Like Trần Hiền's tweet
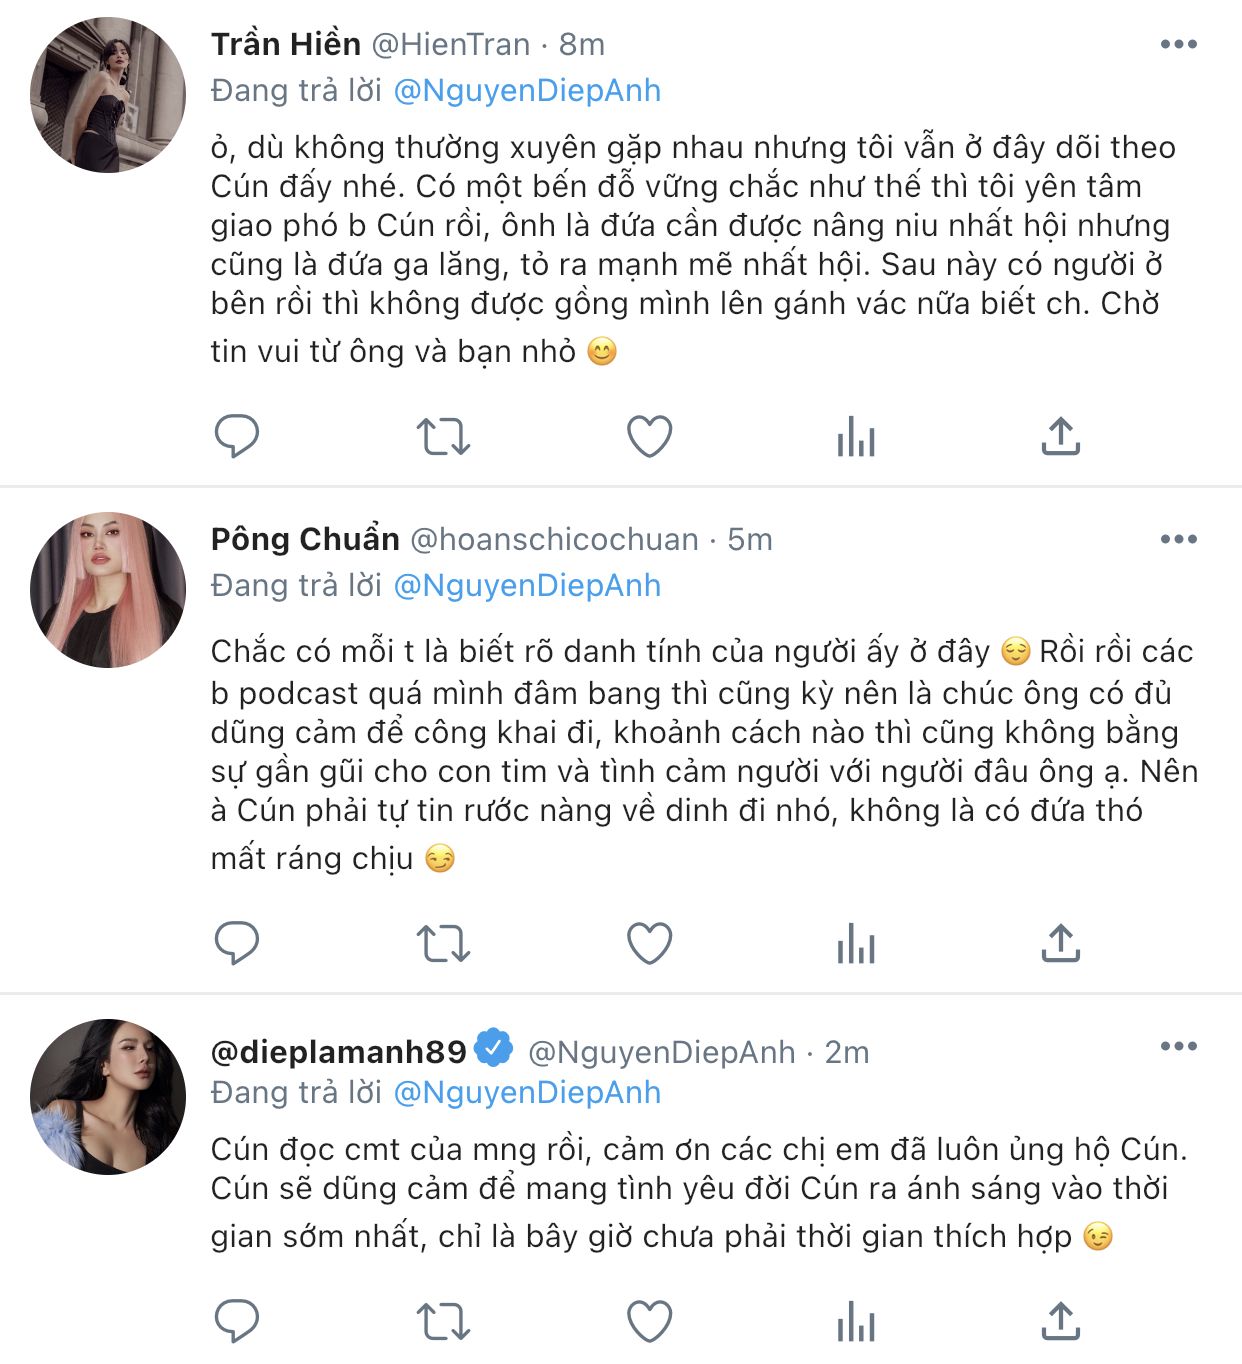The height and width of the screenshot is (1364, 1242). 649,437
